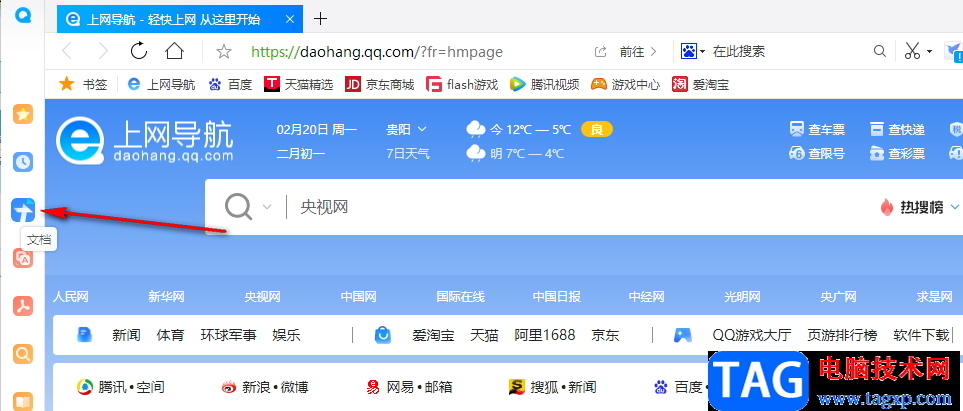Image resolution: width=963 pixels, height=411 pixels.
Task: Click the scissors screenshot tool icon
Action: 912,51
